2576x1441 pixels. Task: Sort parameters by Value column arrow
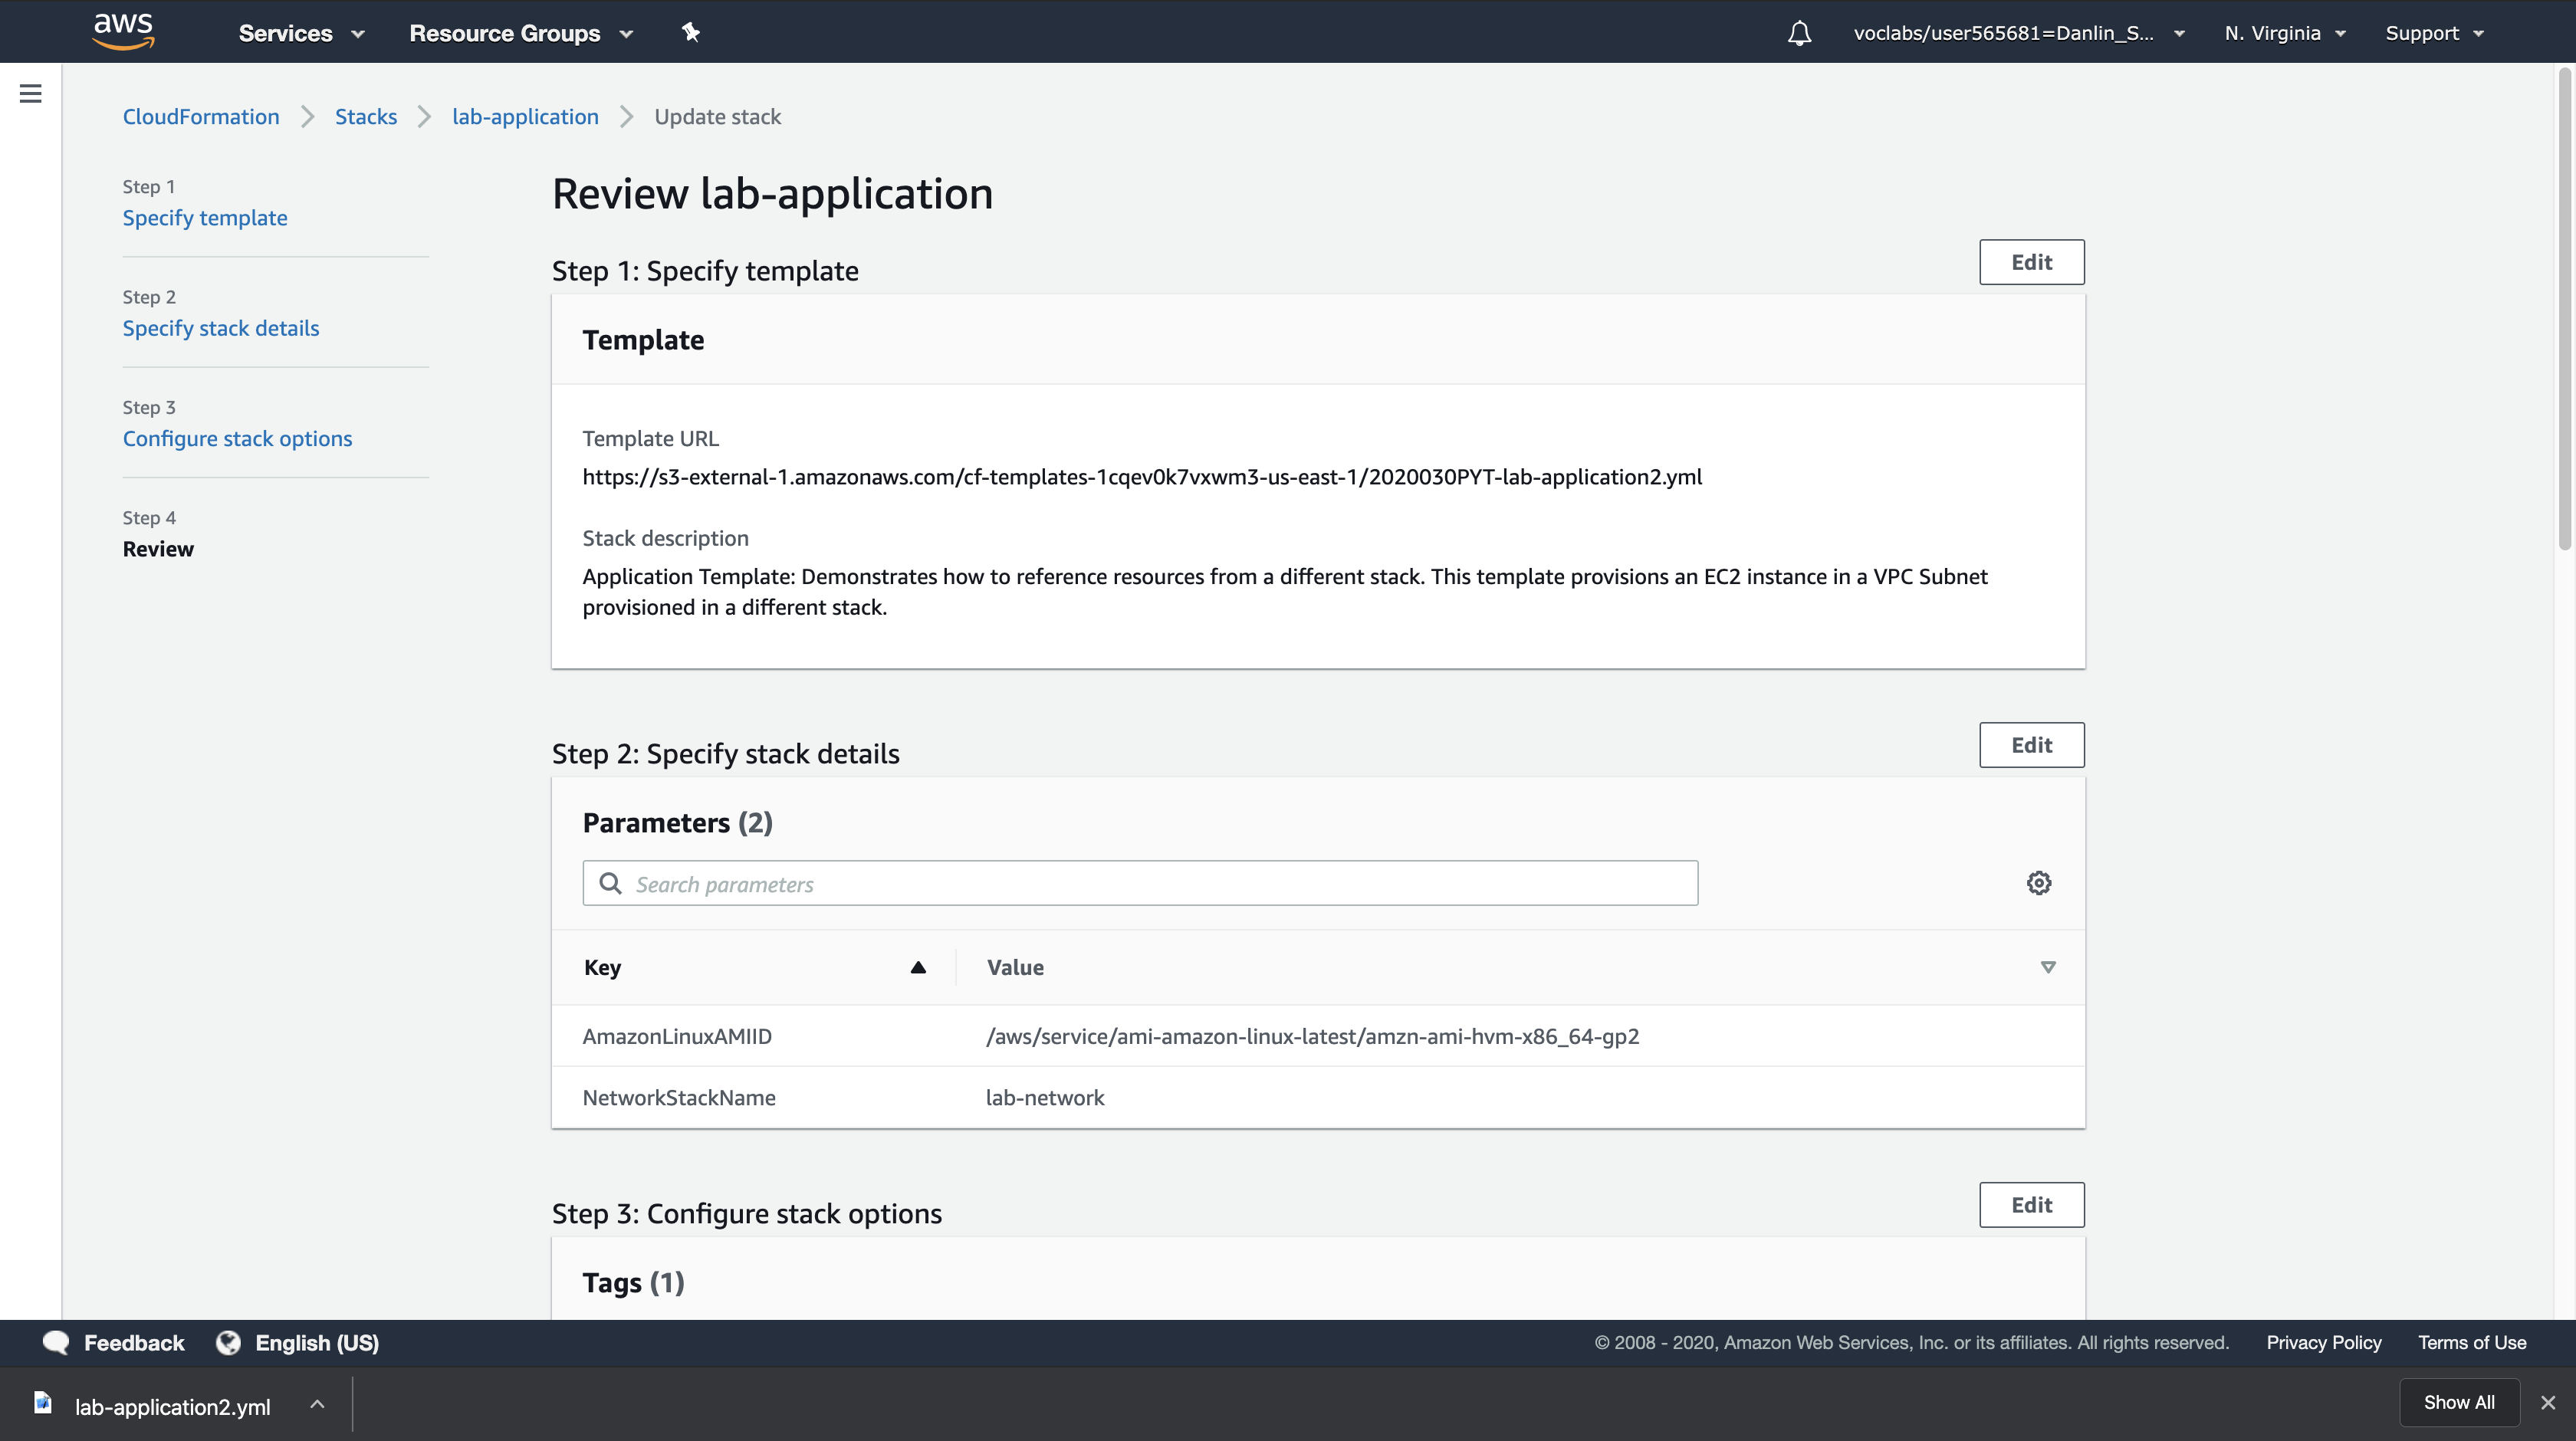tap(2047, 967)
